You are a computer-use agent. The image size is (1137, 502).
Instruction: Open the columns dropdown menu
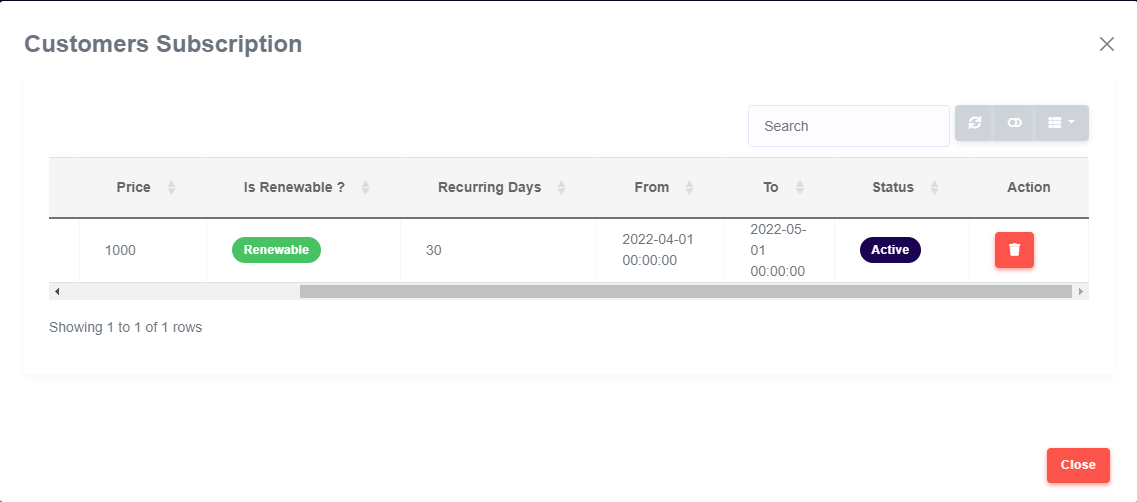(x=1061, y=123)
